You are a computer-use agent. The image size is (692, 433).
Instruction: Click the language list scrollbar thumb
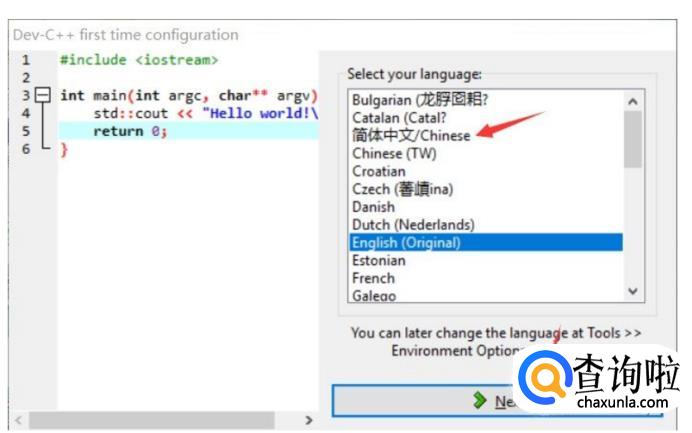point(633,139)
